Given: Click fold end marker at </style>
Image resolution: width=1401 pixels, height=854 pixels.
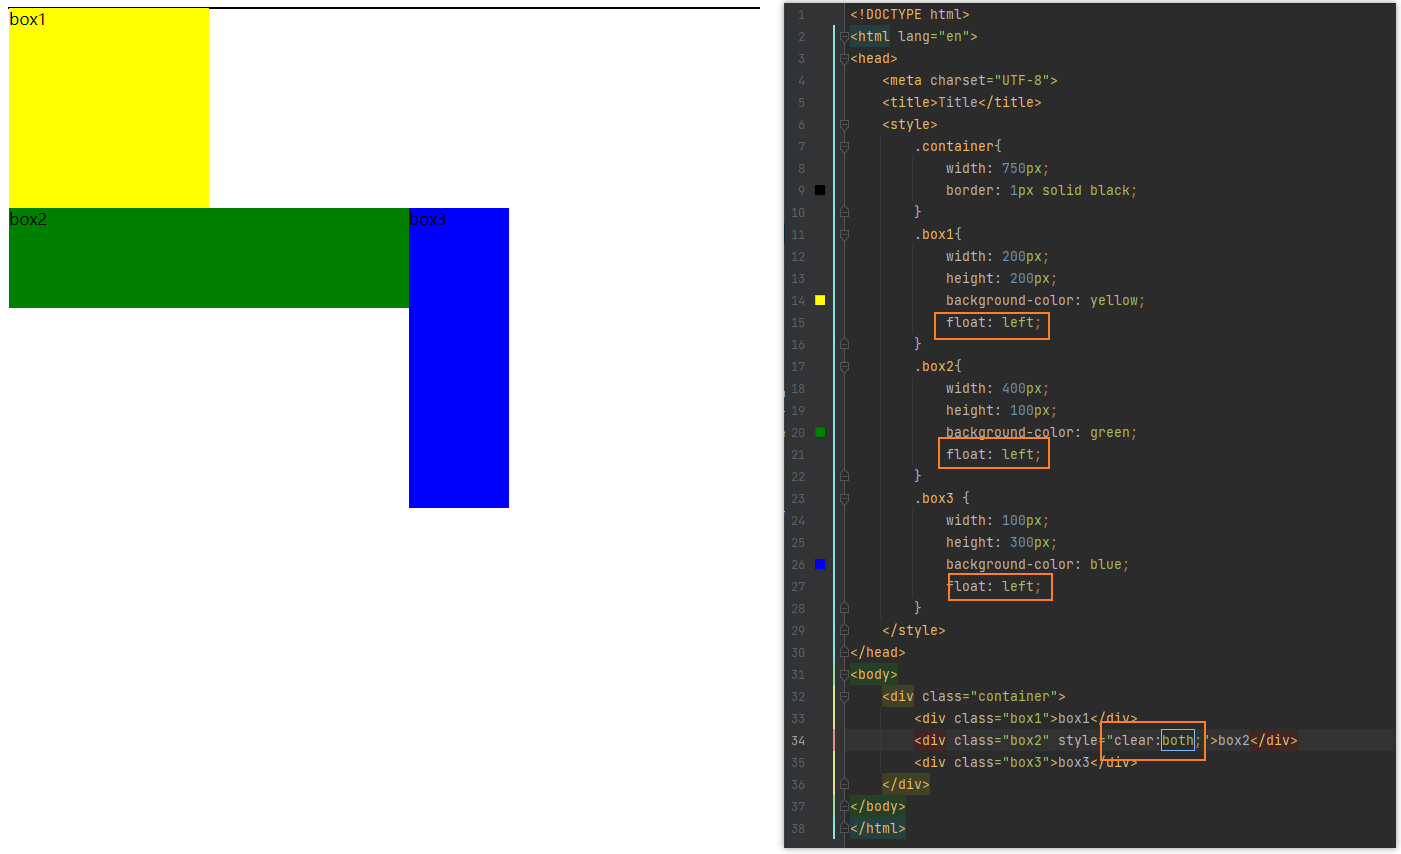Looking at the screenshot, I should [x=844, y=630].
